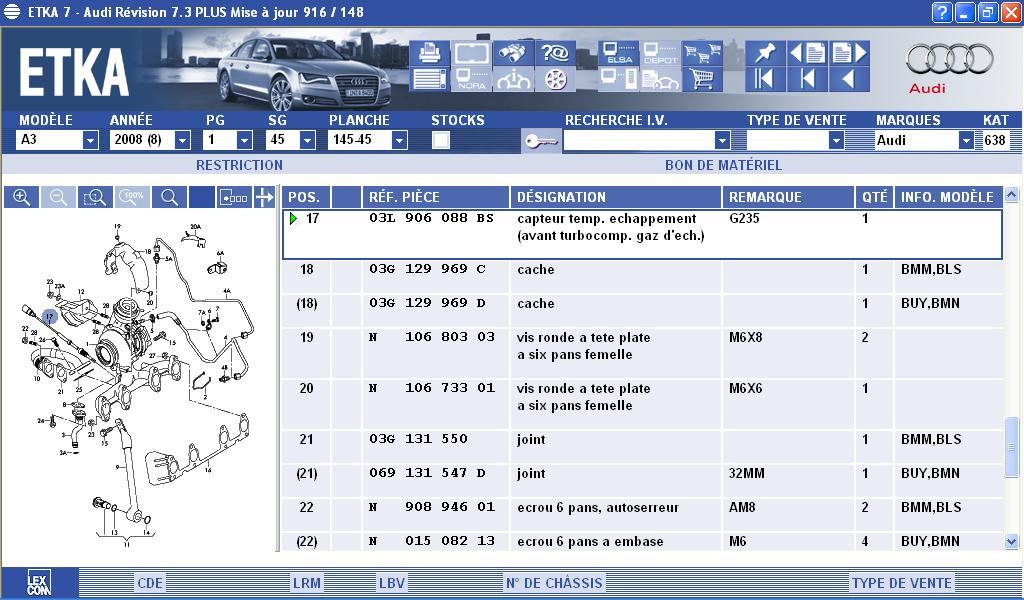
Task: Select part number 03L 906 088 BS
Action: [x=431, y=218]
